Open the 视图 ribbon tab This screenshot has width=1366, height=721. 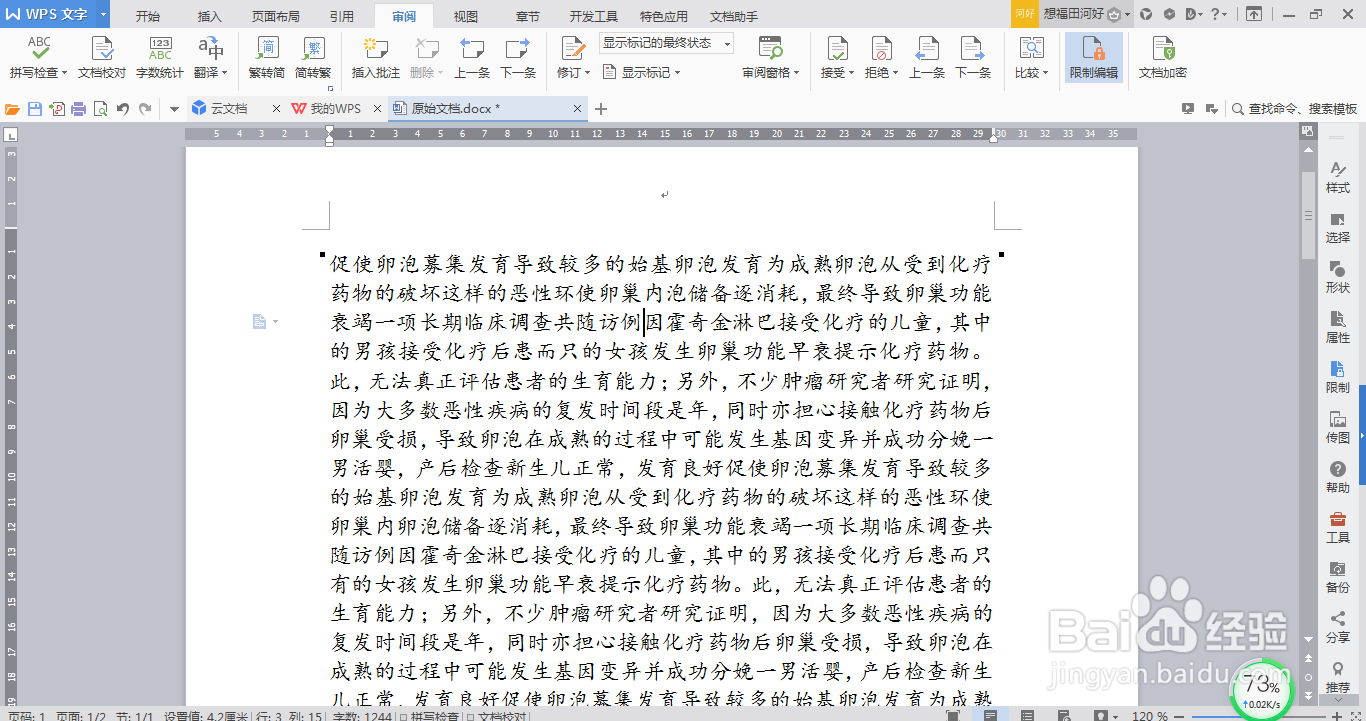pyautogui.click(x=466, y=16)
